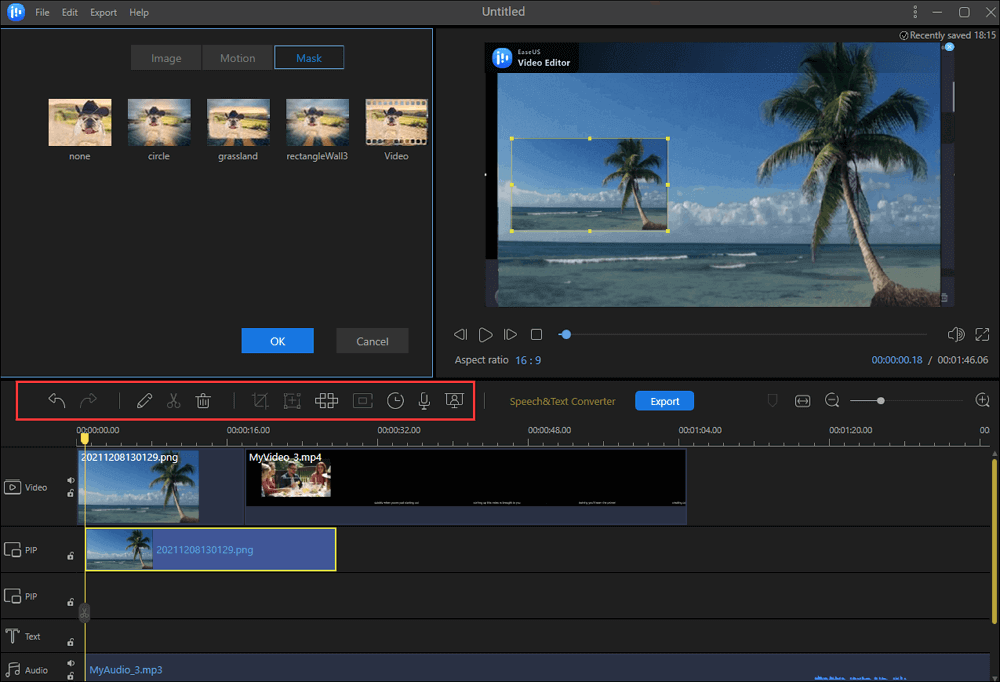Screen dimensions: 1000x682
Task: Click the Zoom to fit timeline icon
Action: [x=802, y=401]
